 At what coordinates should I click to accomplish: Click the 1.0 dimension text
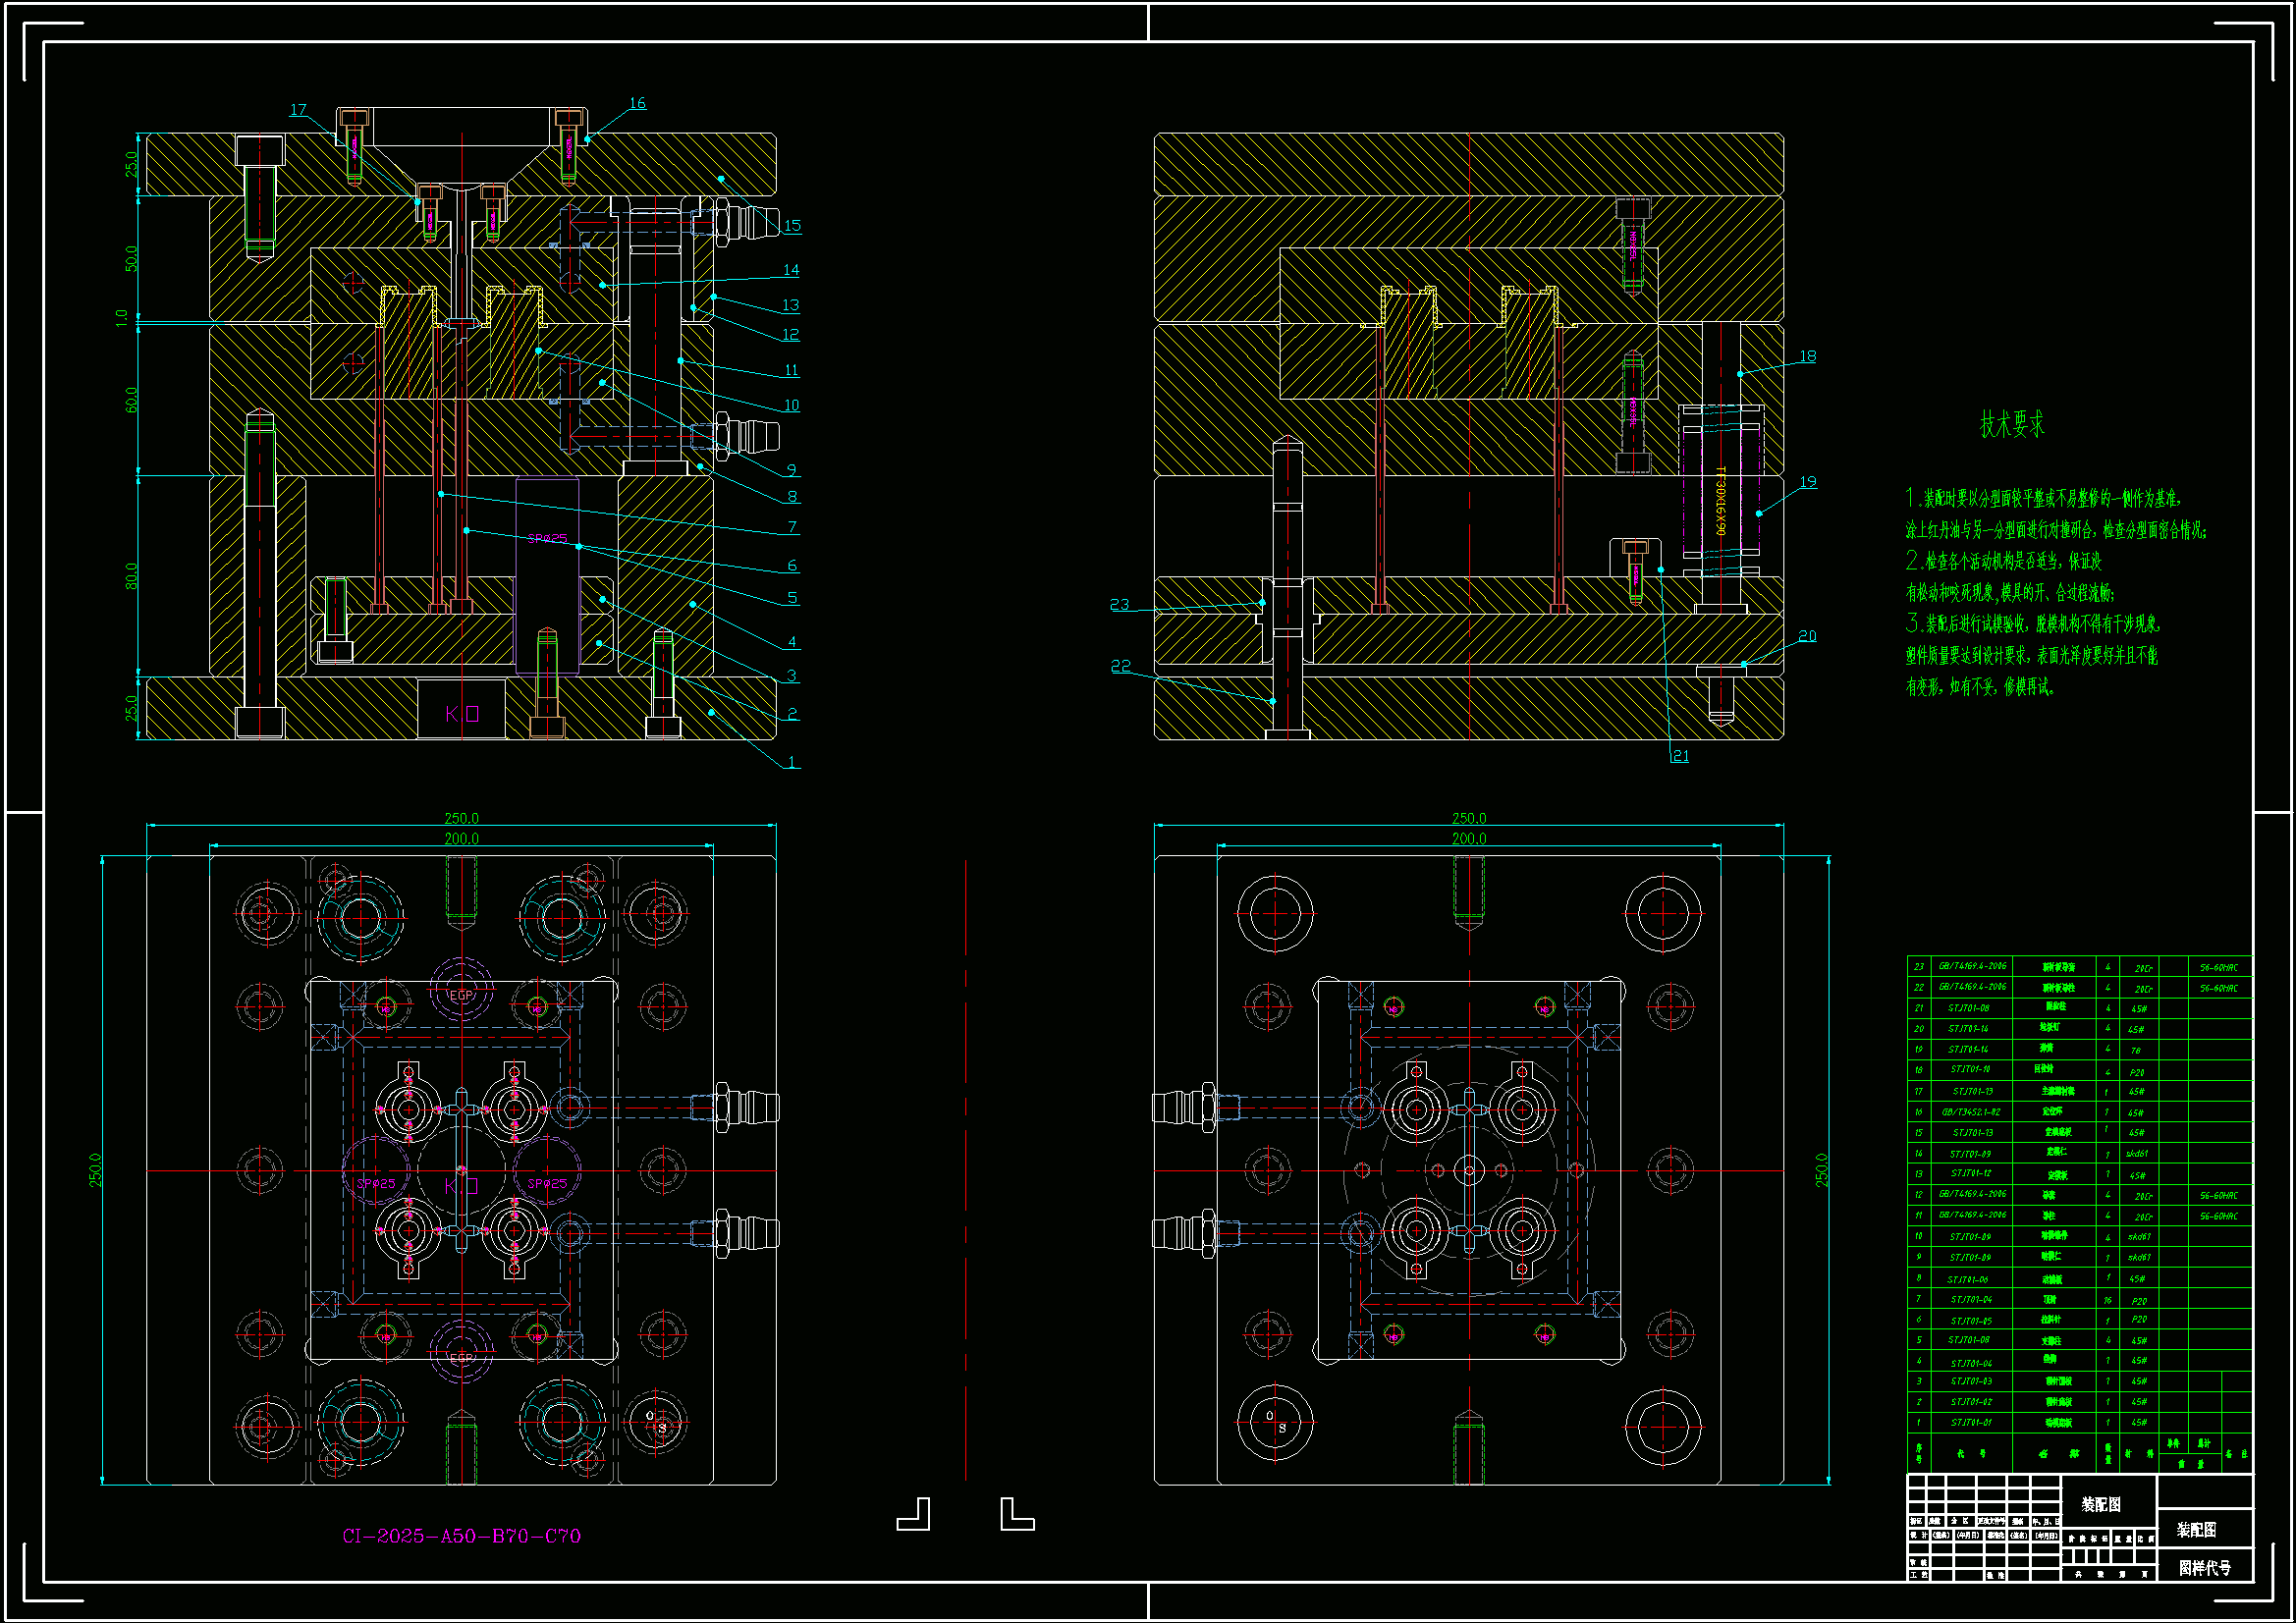pos(122,318)
